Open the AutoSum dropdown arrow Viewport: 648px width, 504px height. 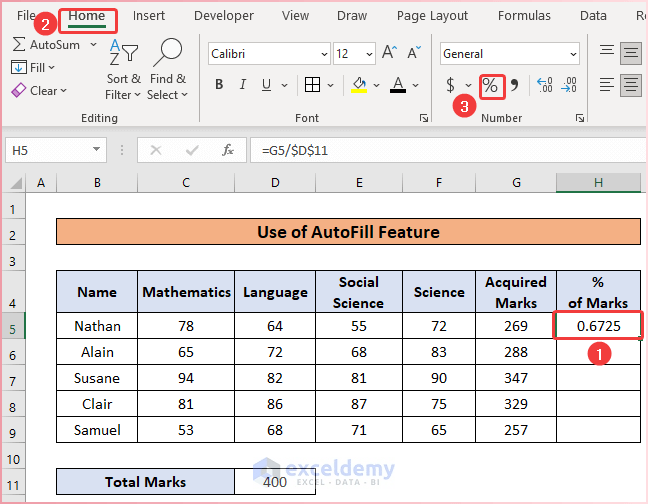[93, 45]
